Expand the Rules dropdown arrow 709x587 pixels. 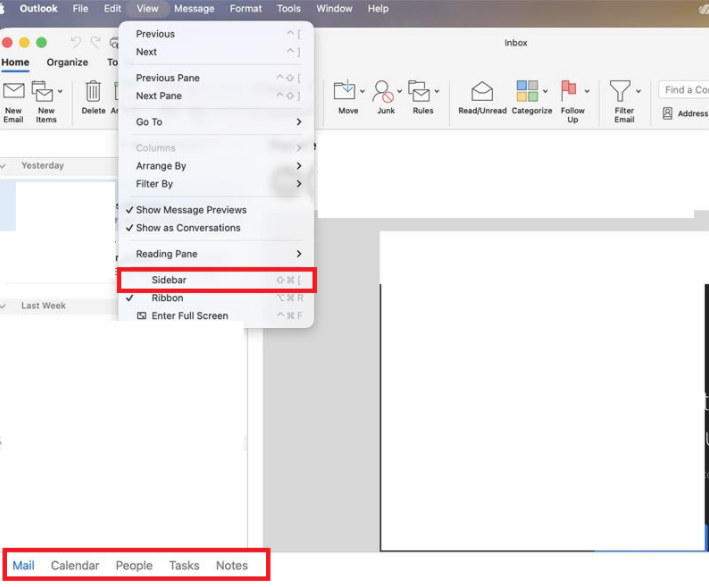437,91
